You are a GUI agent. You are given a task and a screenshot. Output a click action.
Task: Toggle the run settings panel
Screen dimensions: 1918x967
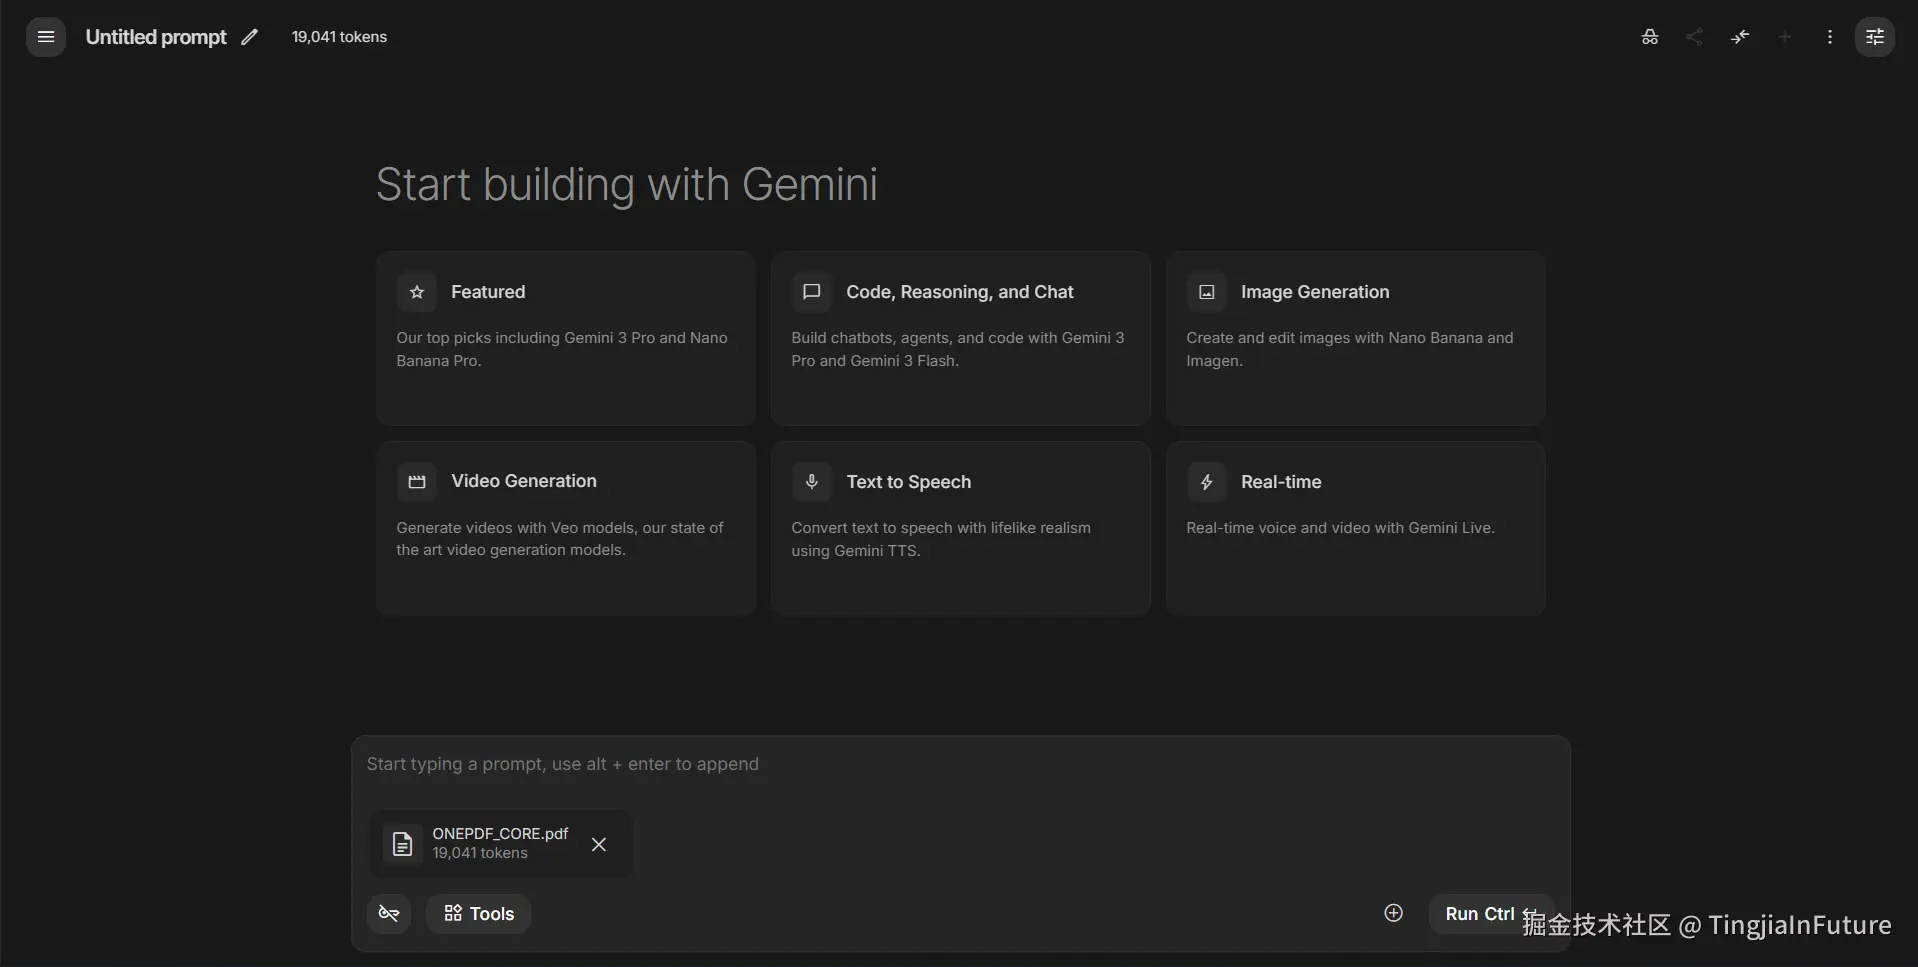1875,37
